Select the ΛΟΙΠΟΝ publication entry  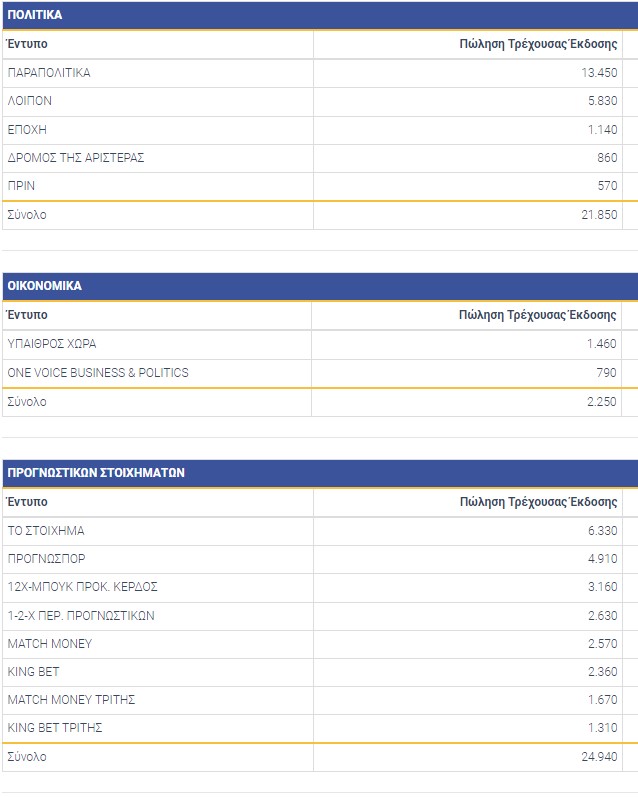30,101
